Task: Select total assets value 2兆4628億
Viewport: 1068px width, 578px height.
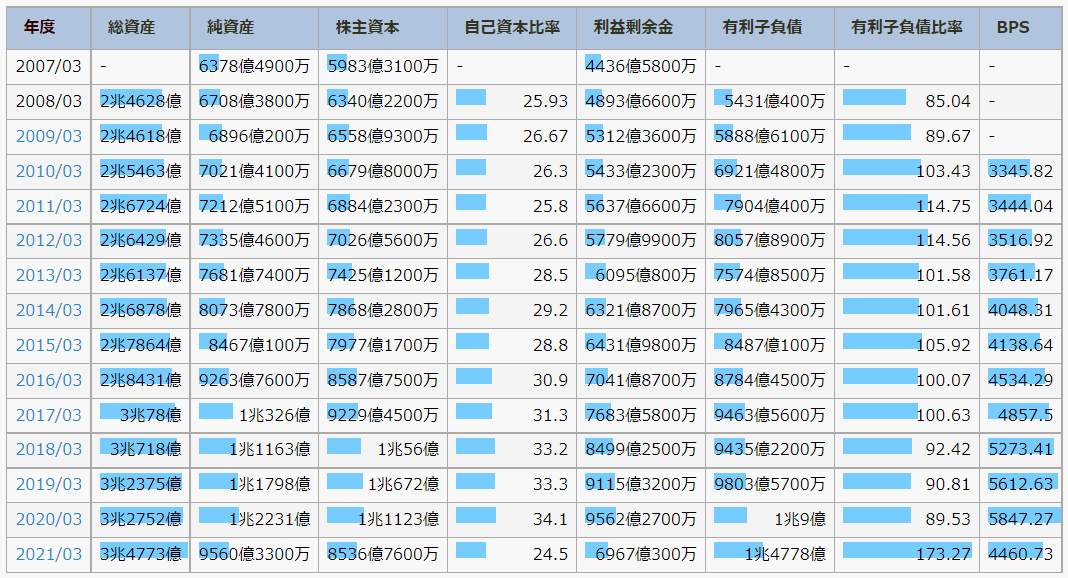Action: coord(141,101)
